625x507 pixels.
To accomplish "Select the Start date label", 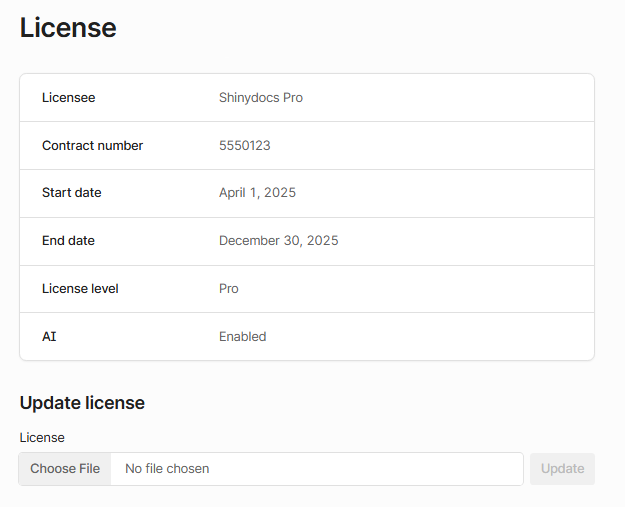I will (71, 193).
